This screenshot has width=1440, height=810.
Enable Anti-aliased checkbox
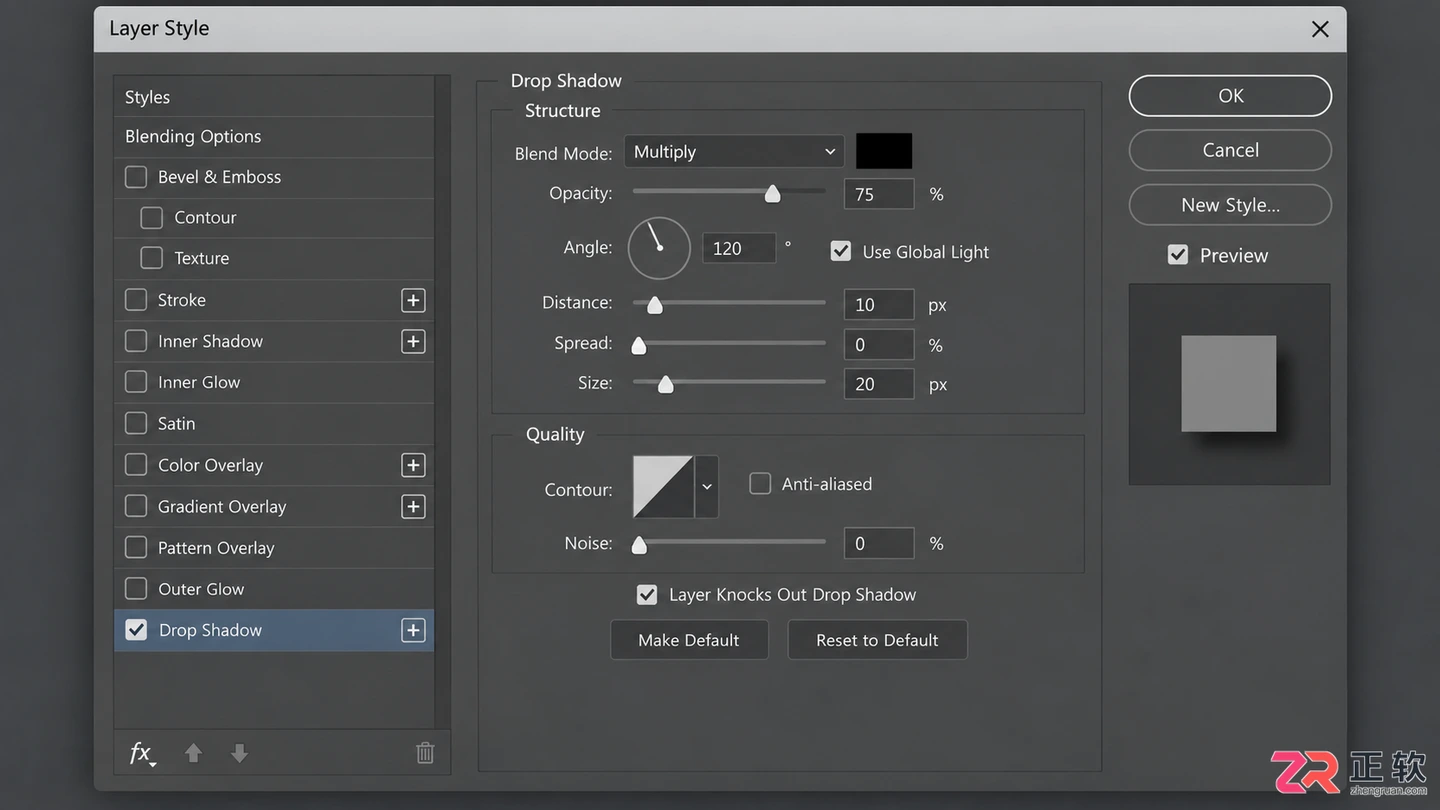pyautogui.click(x=760, y=484)
